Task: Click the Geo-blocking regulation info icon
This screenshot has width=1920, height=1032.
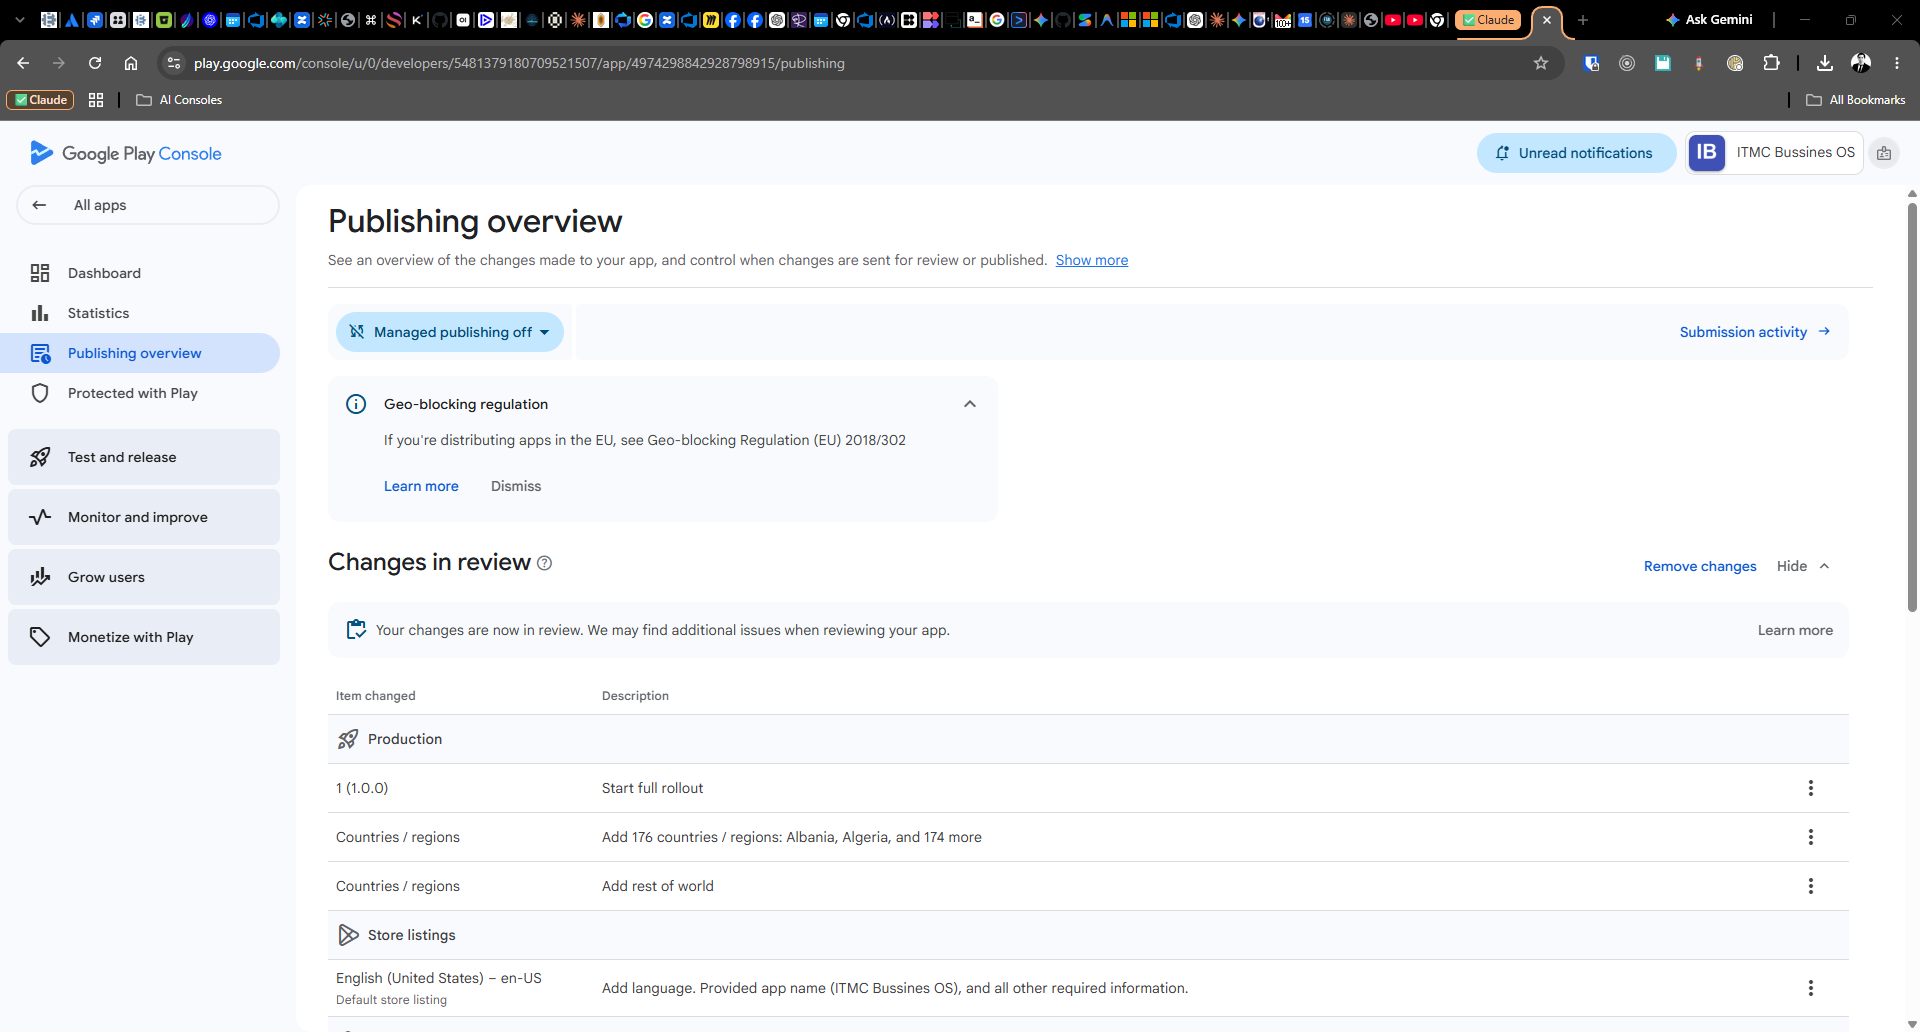Action: point(356,404)
